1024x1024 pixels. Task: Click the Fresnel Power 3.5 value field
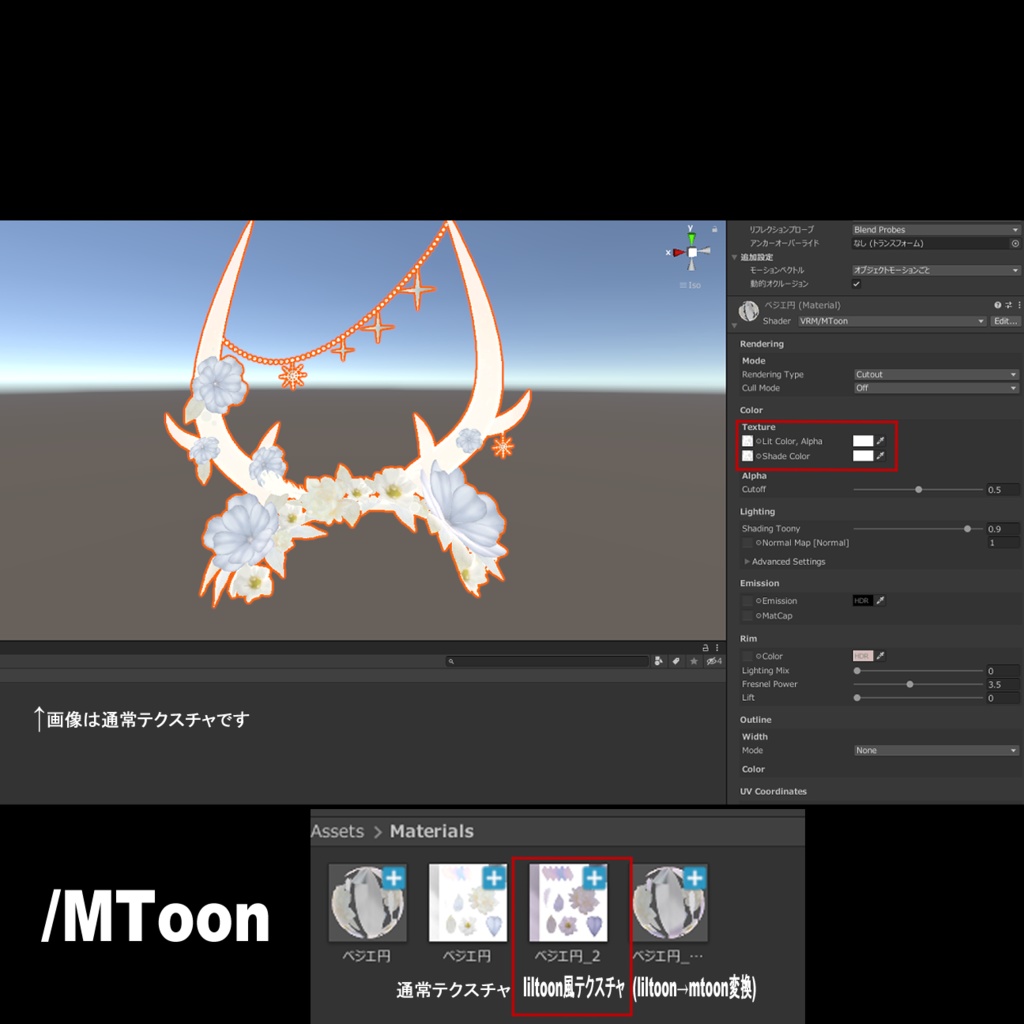pos(1002,684)
